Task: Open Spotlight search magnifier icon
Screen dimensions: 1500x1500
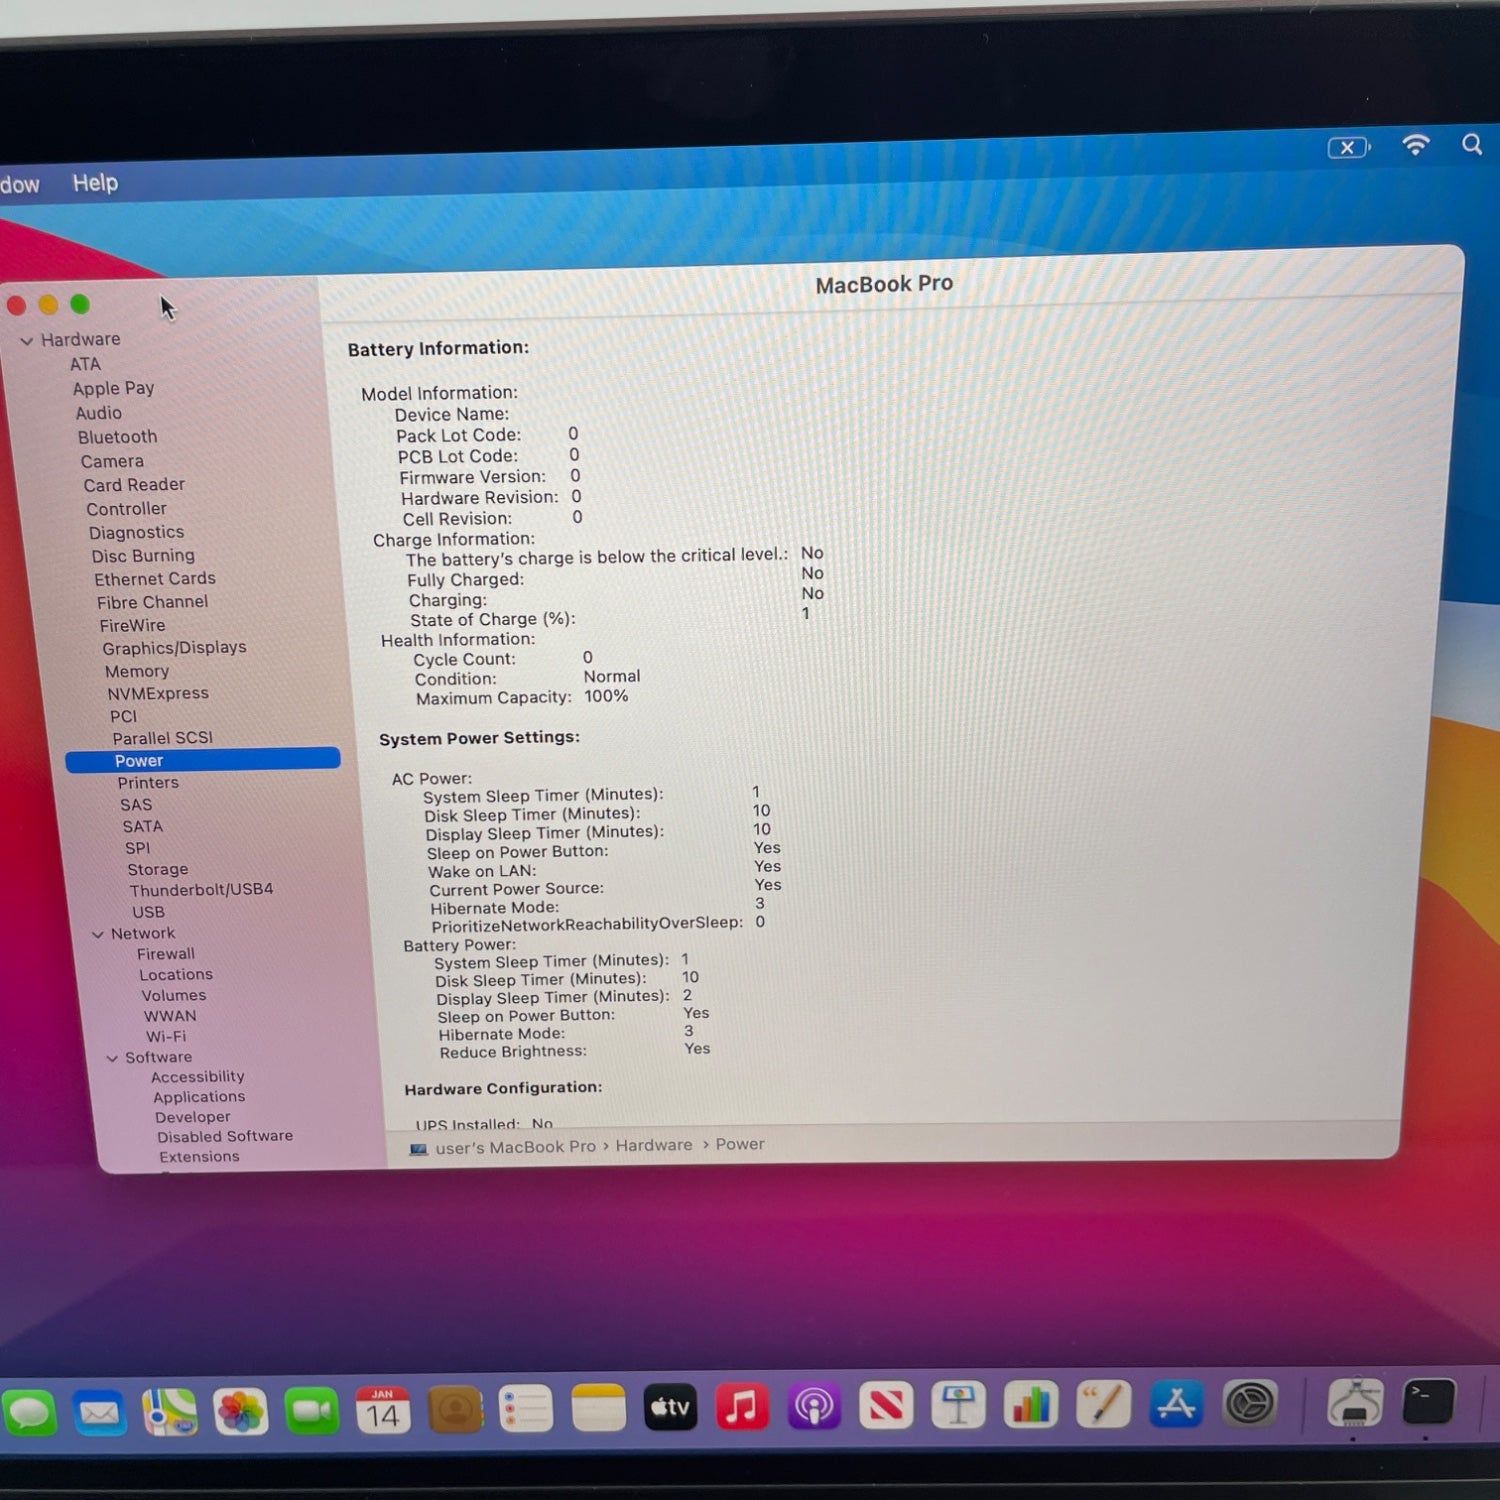Action: 1472,145
